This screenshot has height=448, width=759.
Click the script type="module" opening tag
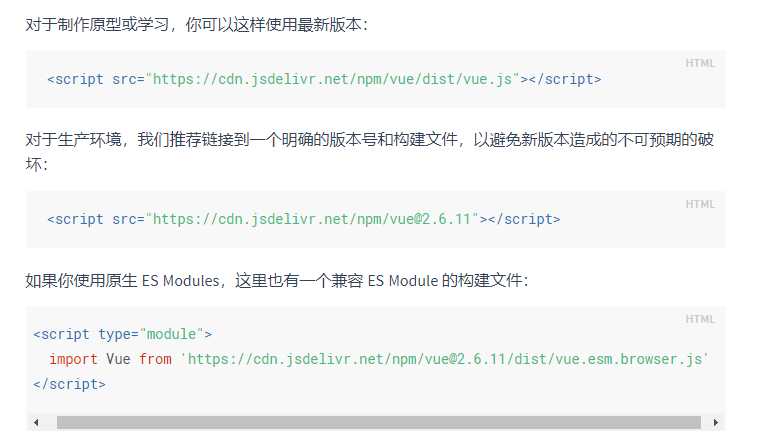pos(122,334)
